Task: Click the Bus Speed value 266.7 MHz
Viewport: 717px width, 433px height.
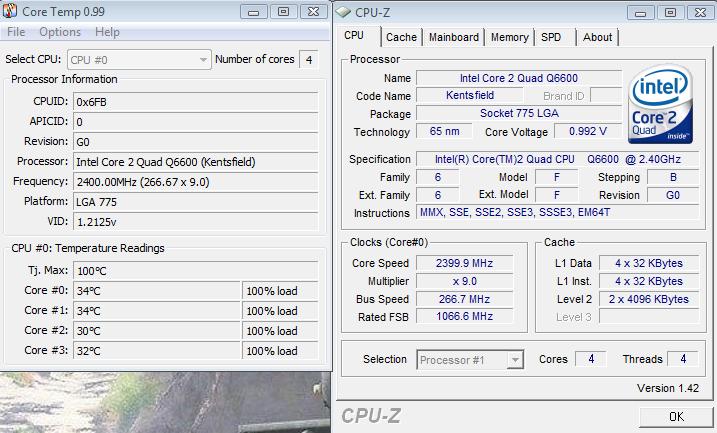Action: (x=465, y=299)
